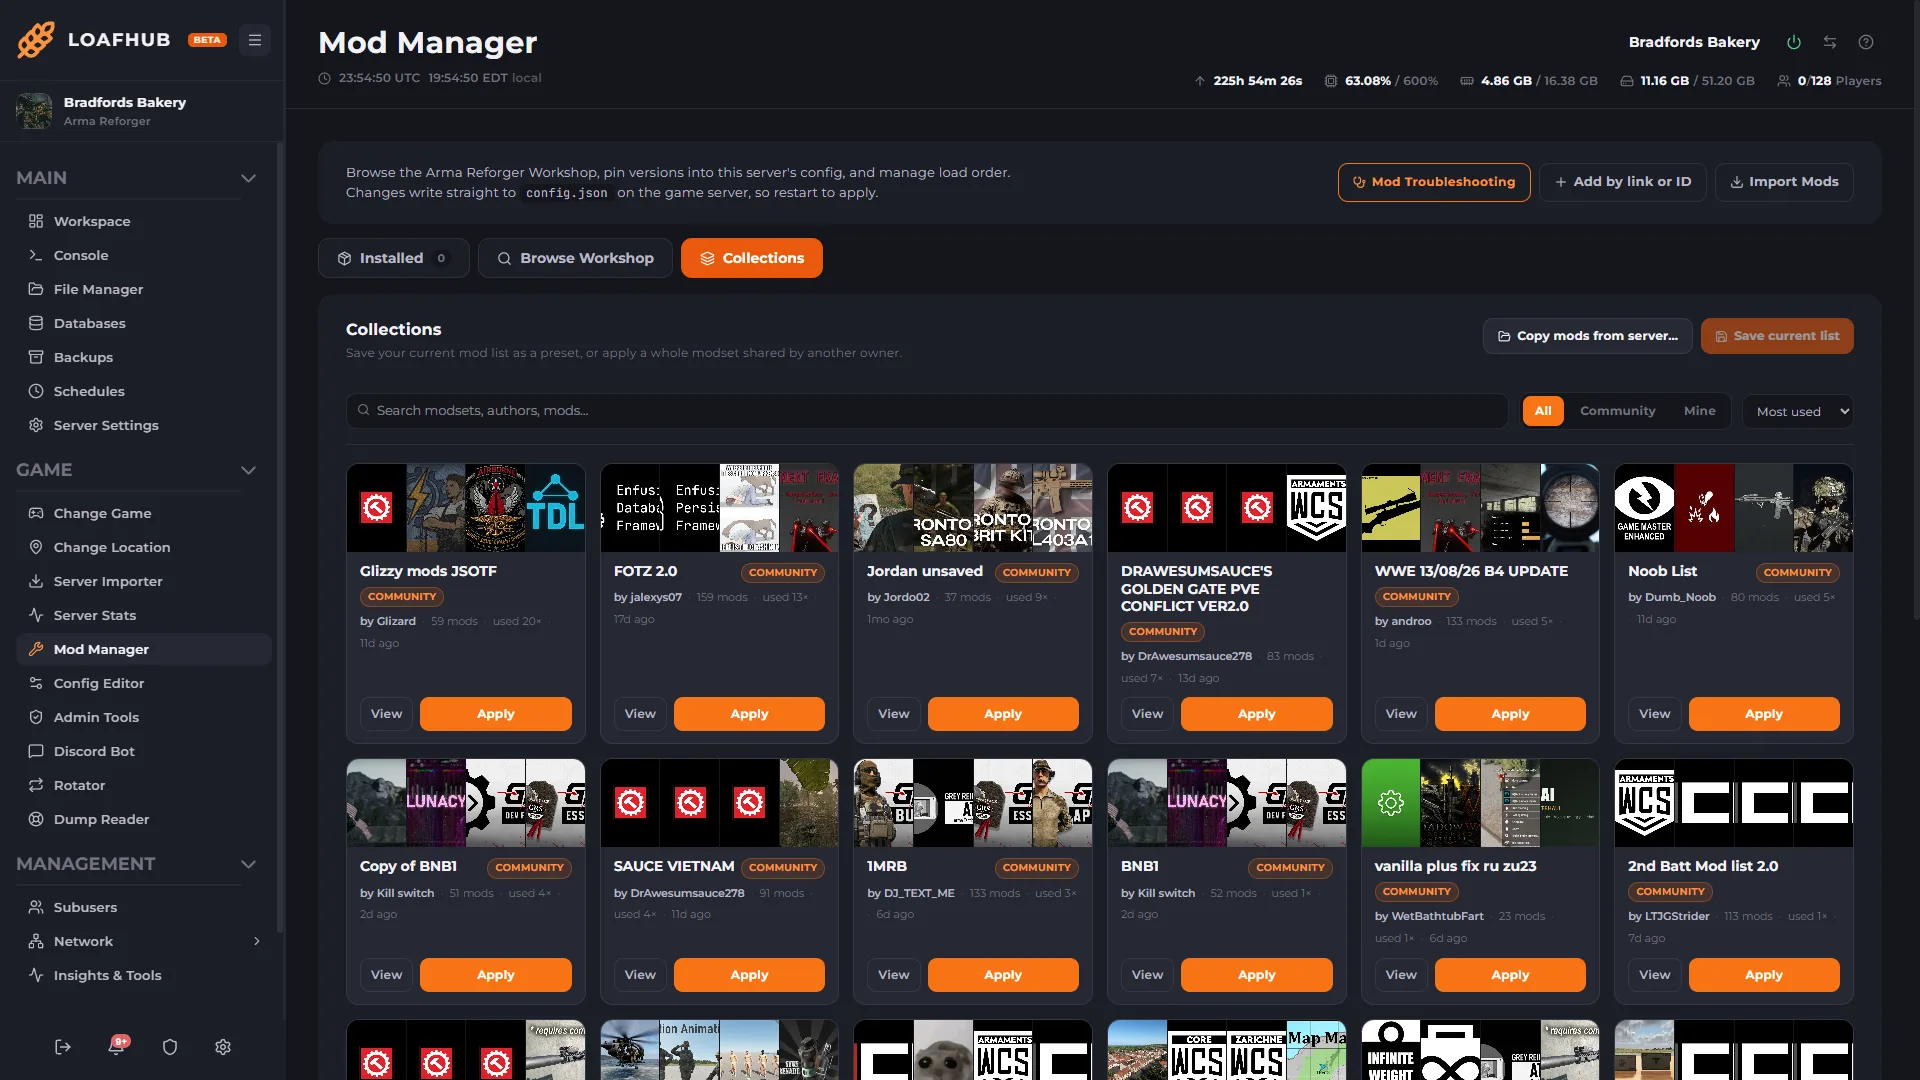
Task: Open Discord Bot settings
Action: pos(144,751)
